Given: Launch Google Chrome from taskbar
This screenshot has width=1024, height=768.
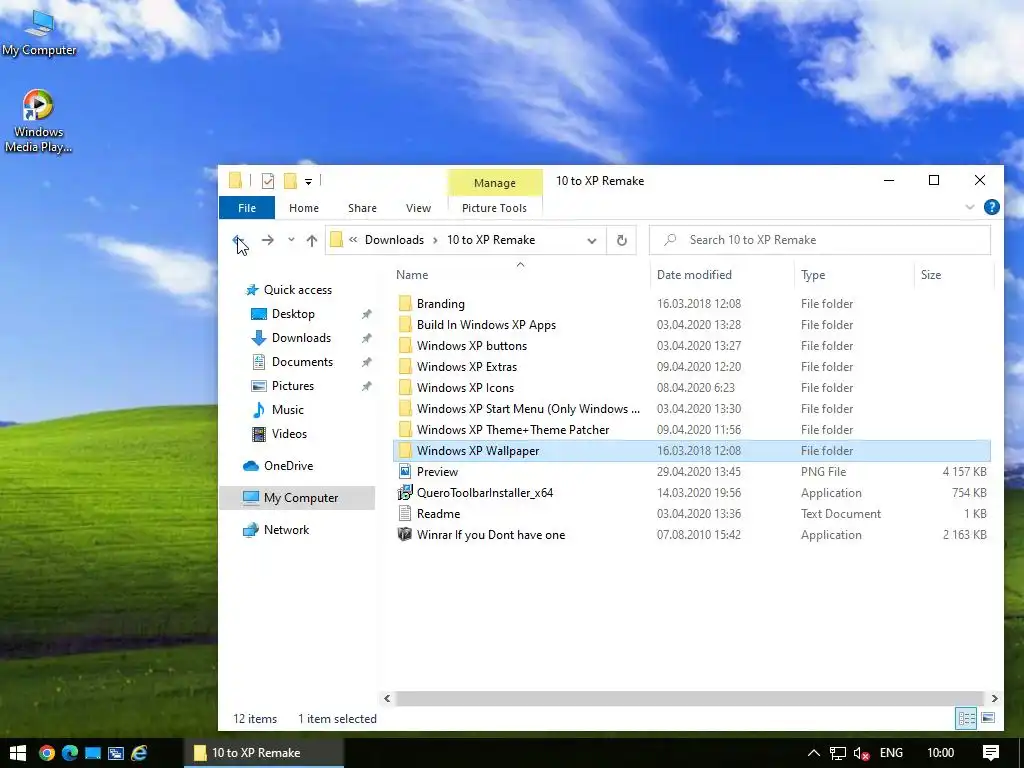Looking at the screenshot, I should click(46, 753).
